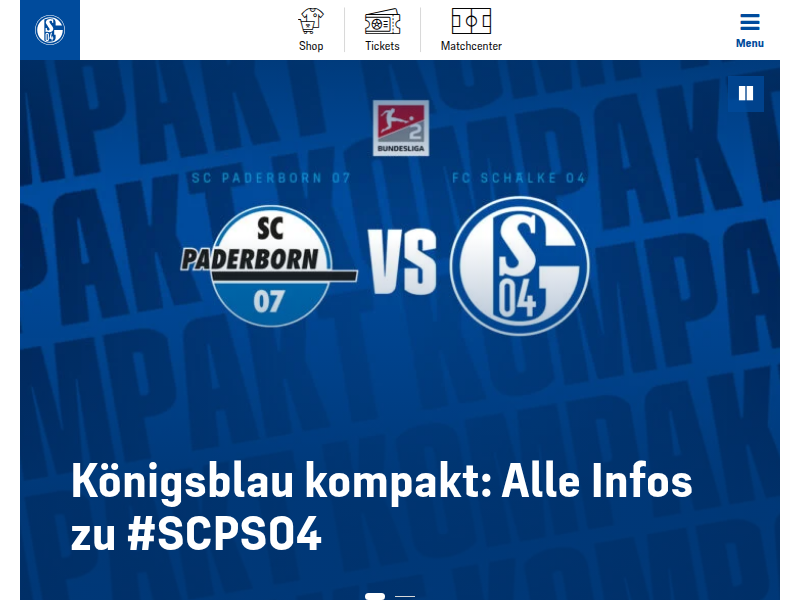Open the Tickets icon
Viewport: 800px width, 600px height.
coord(382,21)
